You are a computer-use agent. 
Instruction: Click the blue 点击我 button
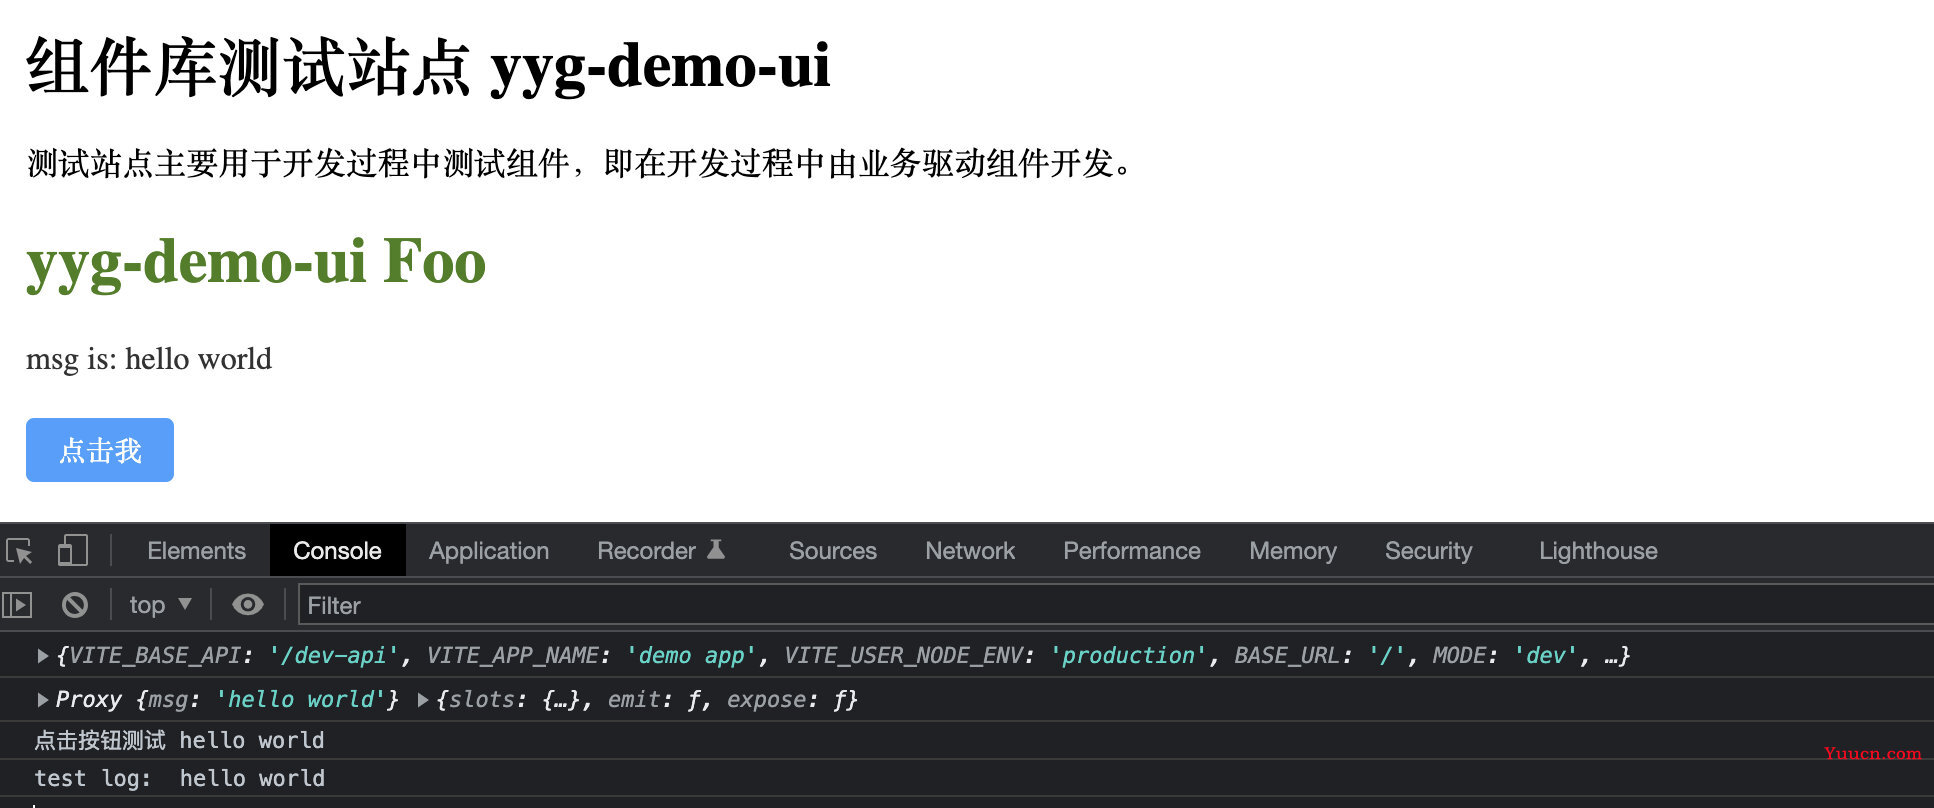tap(100, 450)
